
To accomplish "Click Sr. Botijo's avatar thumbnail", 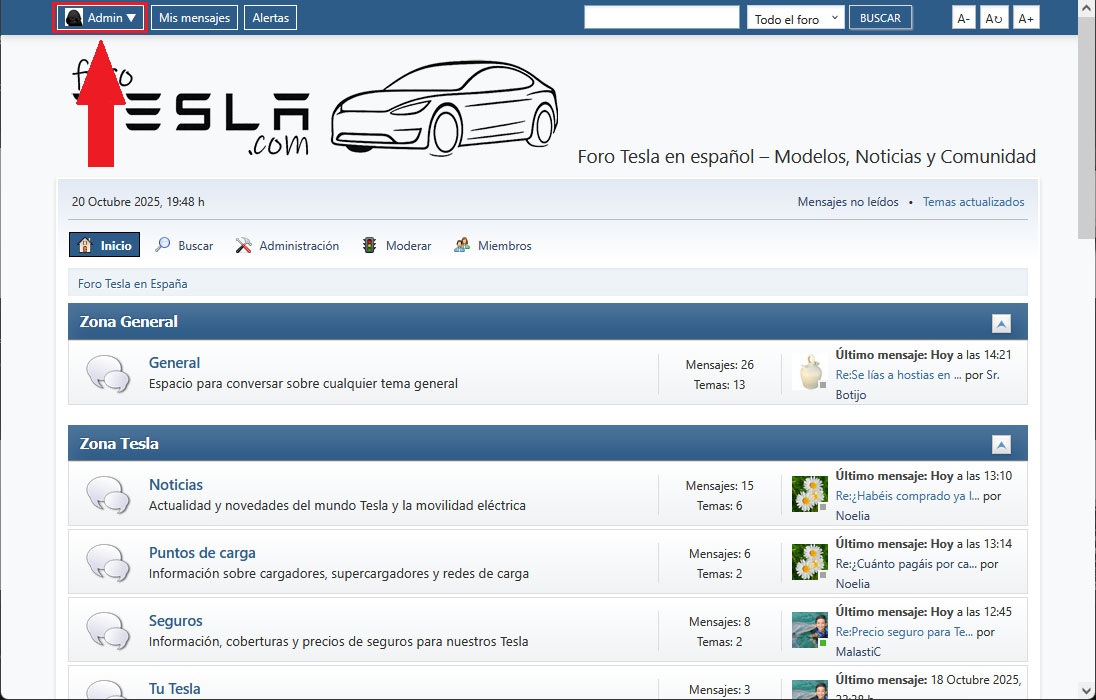I will click(809, 373).
